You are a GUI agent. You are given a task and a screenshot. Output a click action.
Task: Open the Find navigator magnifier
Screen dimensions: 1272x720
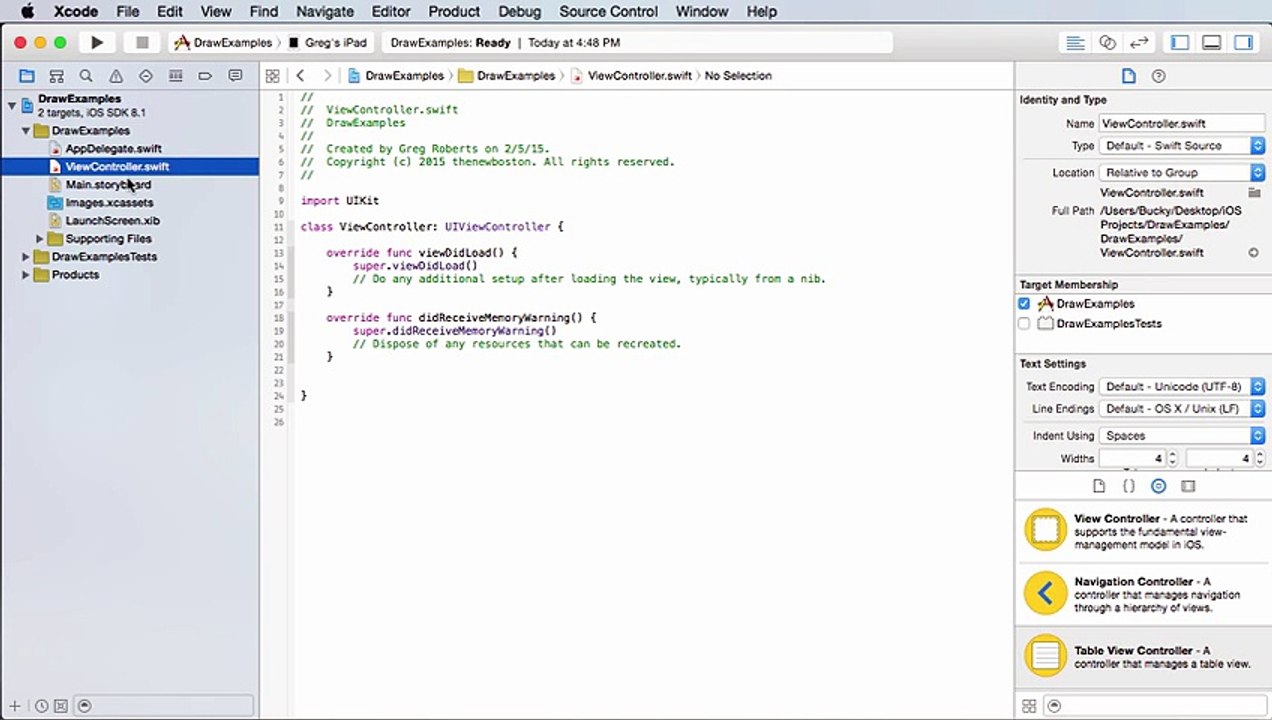(86, 76)
